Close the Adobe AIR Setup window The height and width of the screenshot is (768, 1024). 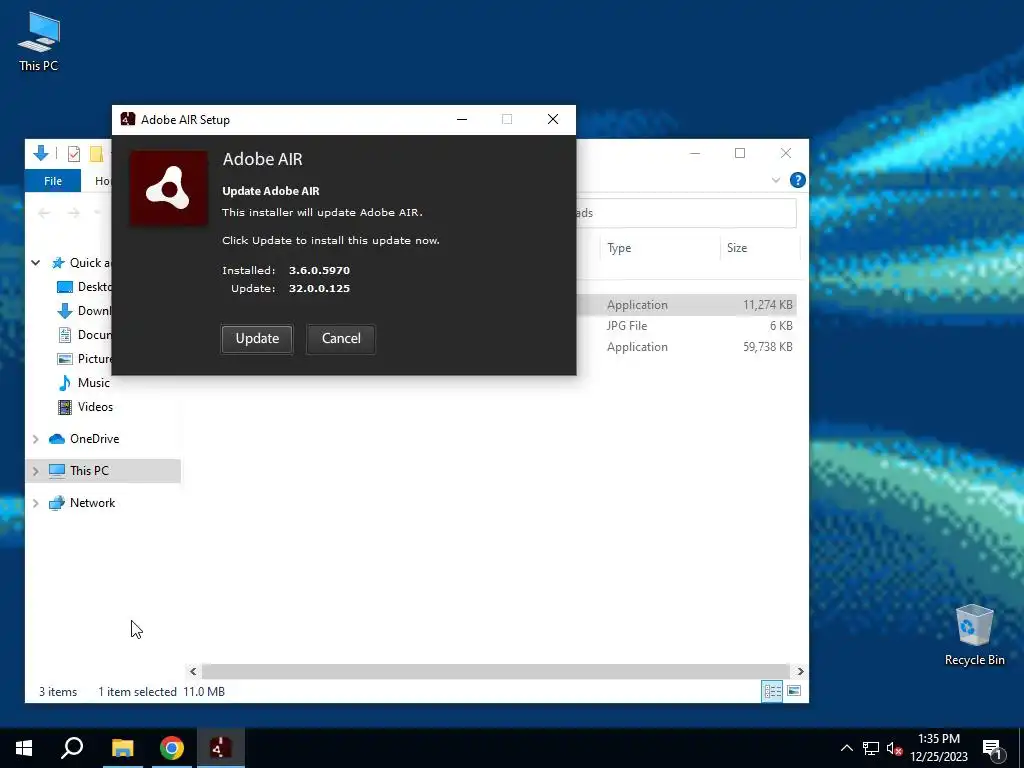(x=552, y=120)
